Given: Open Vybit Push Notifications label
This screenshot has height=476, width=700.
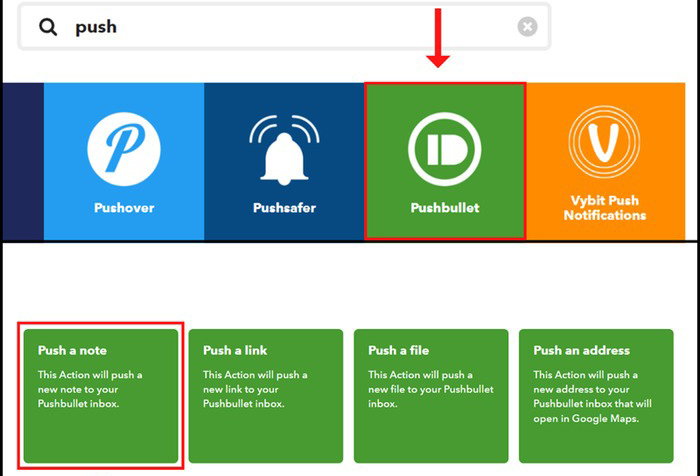Looking at the screenshot, I should click(605, 208).
